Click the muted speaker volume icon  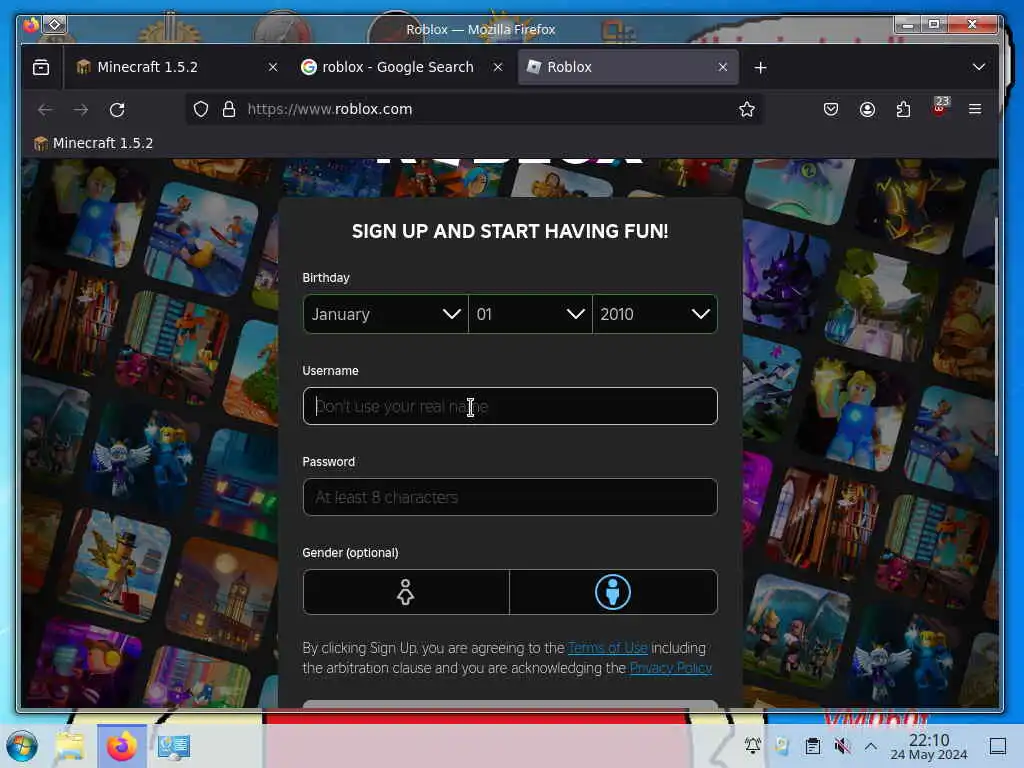pos(842,746)
